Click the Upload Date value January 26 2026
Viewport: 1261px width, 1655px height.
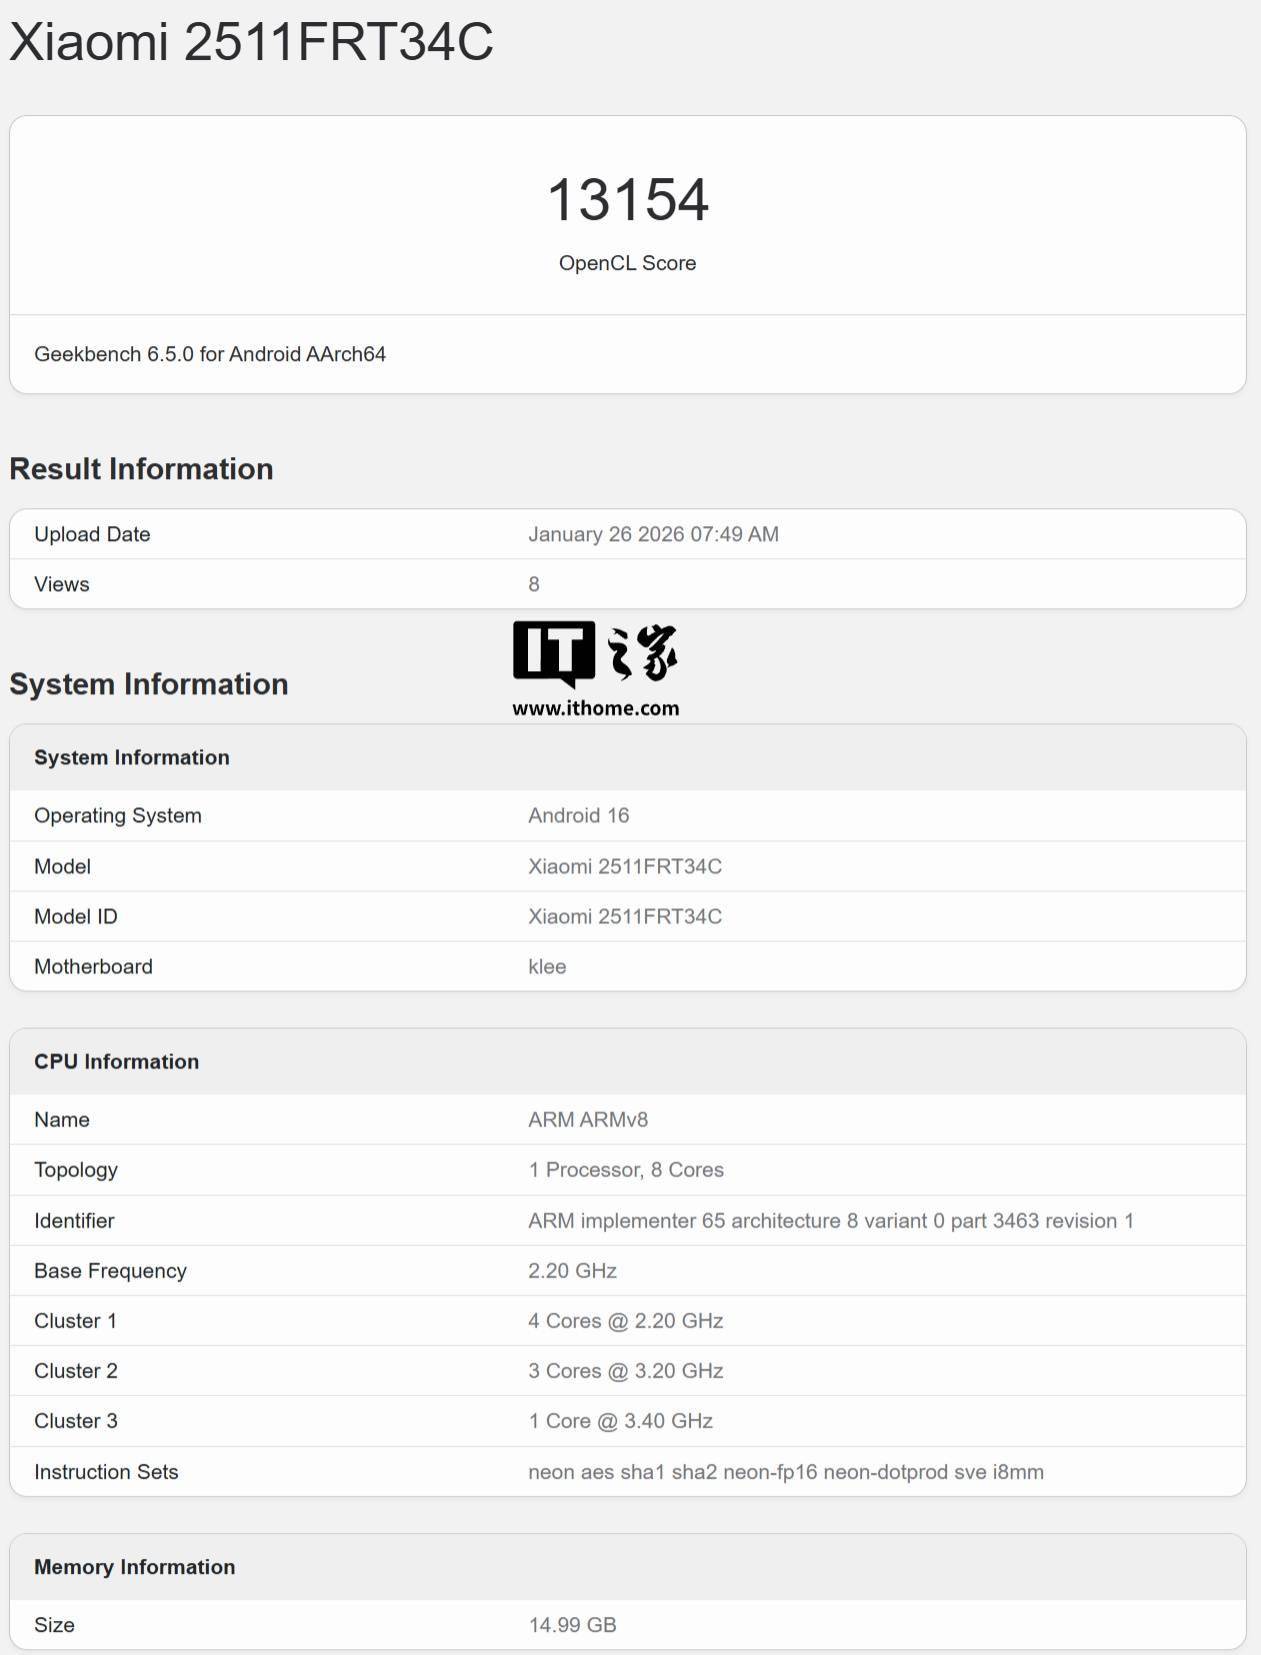click(x=653, y=534)
